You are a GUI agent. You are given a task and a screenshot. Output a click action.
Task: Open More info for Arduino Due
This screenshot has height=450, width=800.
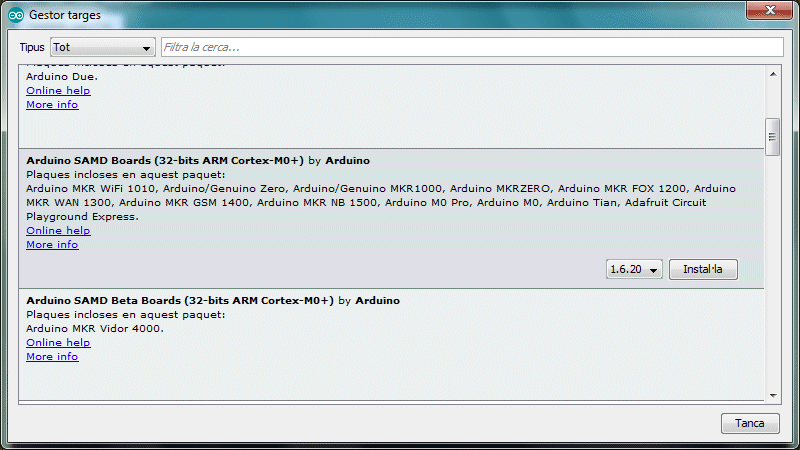tap(52, 105)
